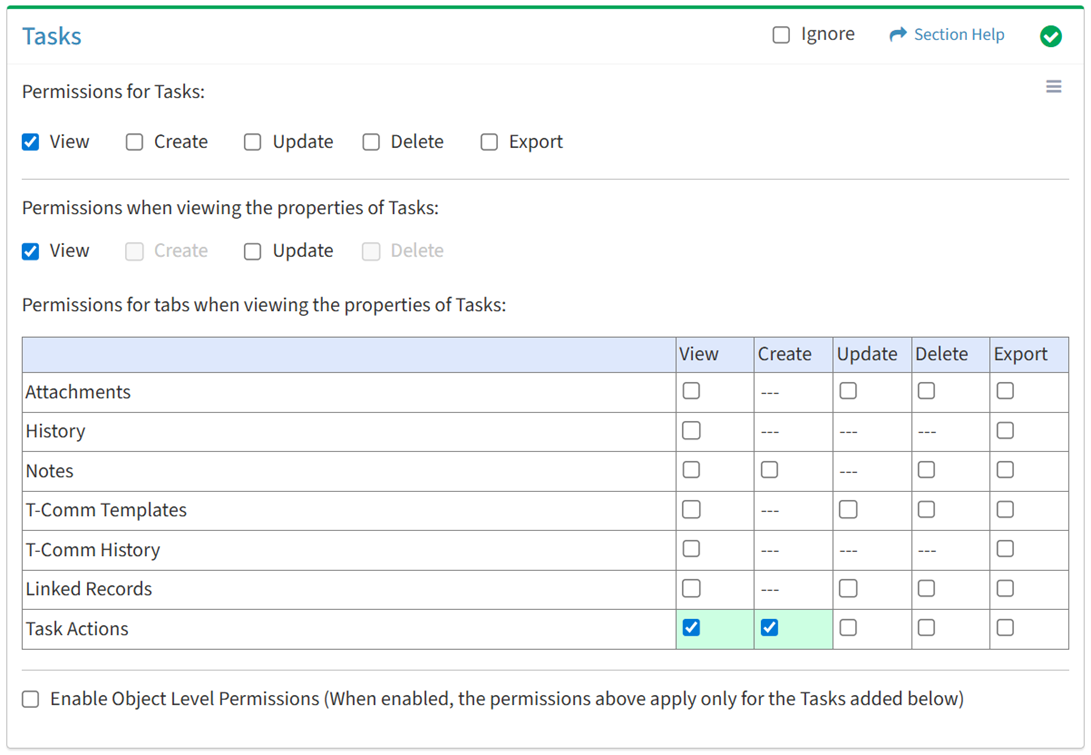Viewport: 1091px width, 755px height.
Task: Enable View for the Attachments tab
Action: point(691,391)
